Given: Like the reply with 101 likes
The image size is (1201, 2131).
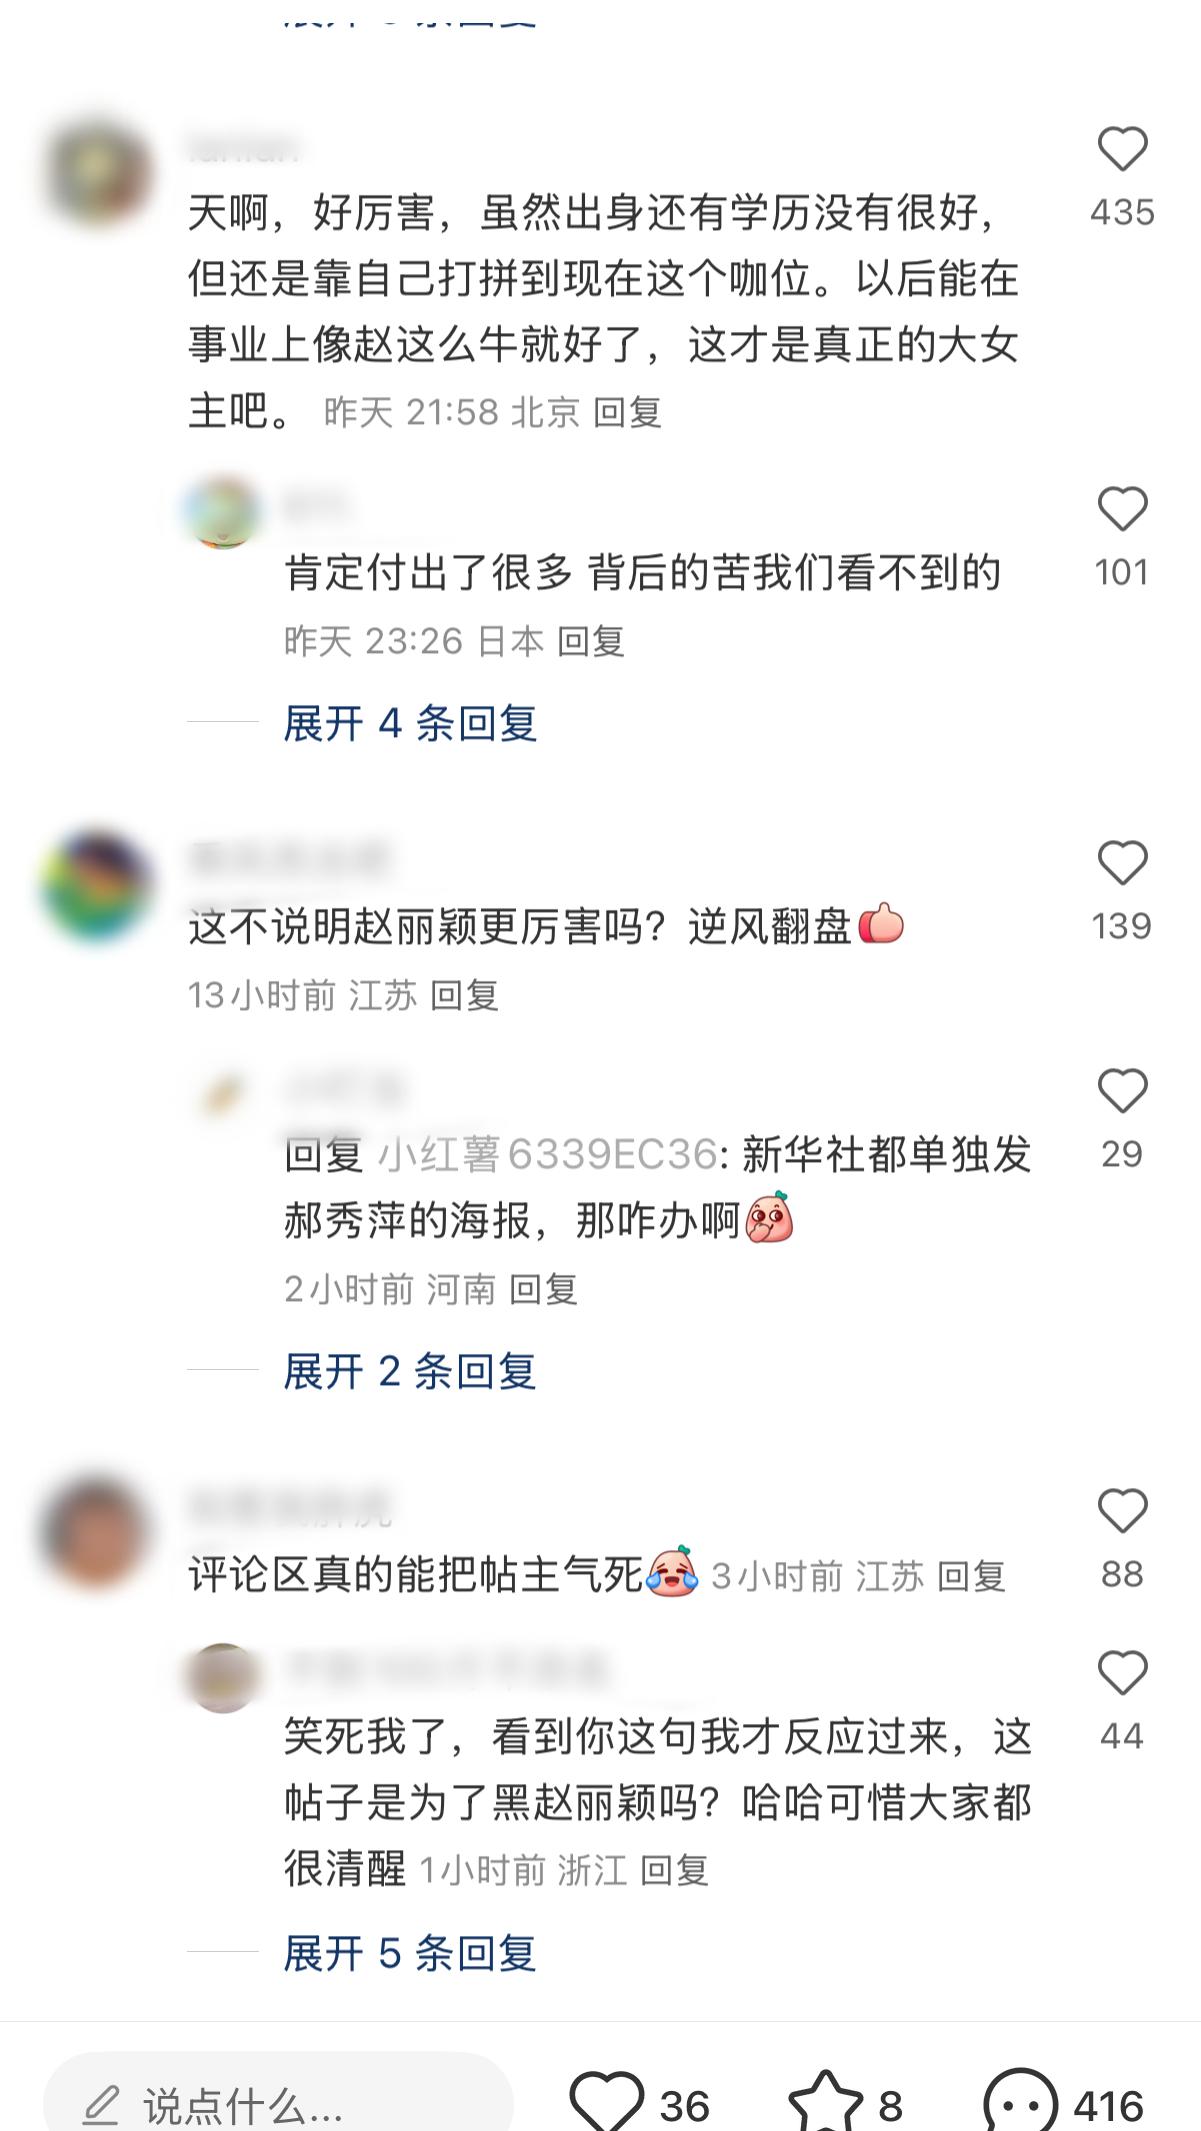Looking at the screenshot, I should click(1122, 510).
